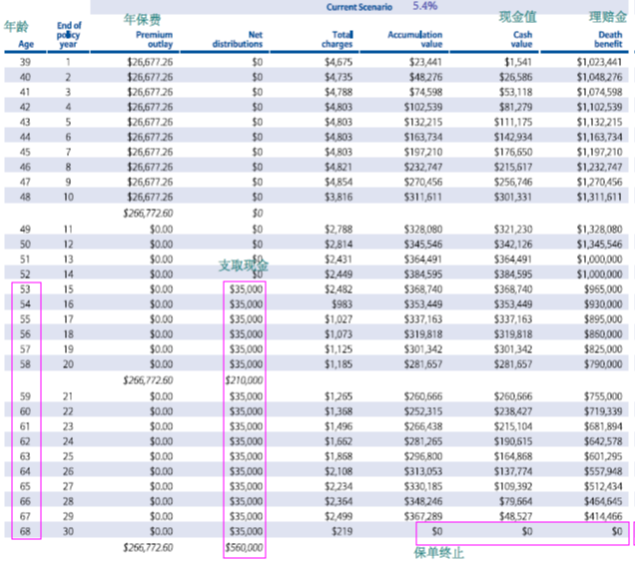Click the 年保费 annotation label
The height and width of the screenshot is (565, 635).
[142, 19]
